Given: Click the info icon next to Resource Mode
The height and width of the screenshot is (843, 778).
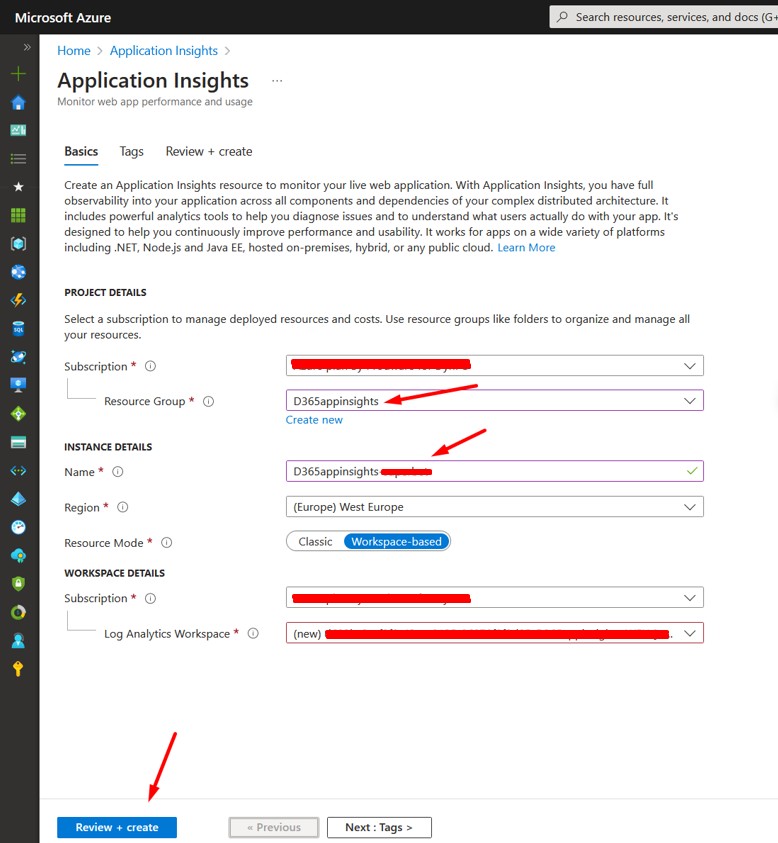Looking at the screenshot, I should click(x=167, y=542).
